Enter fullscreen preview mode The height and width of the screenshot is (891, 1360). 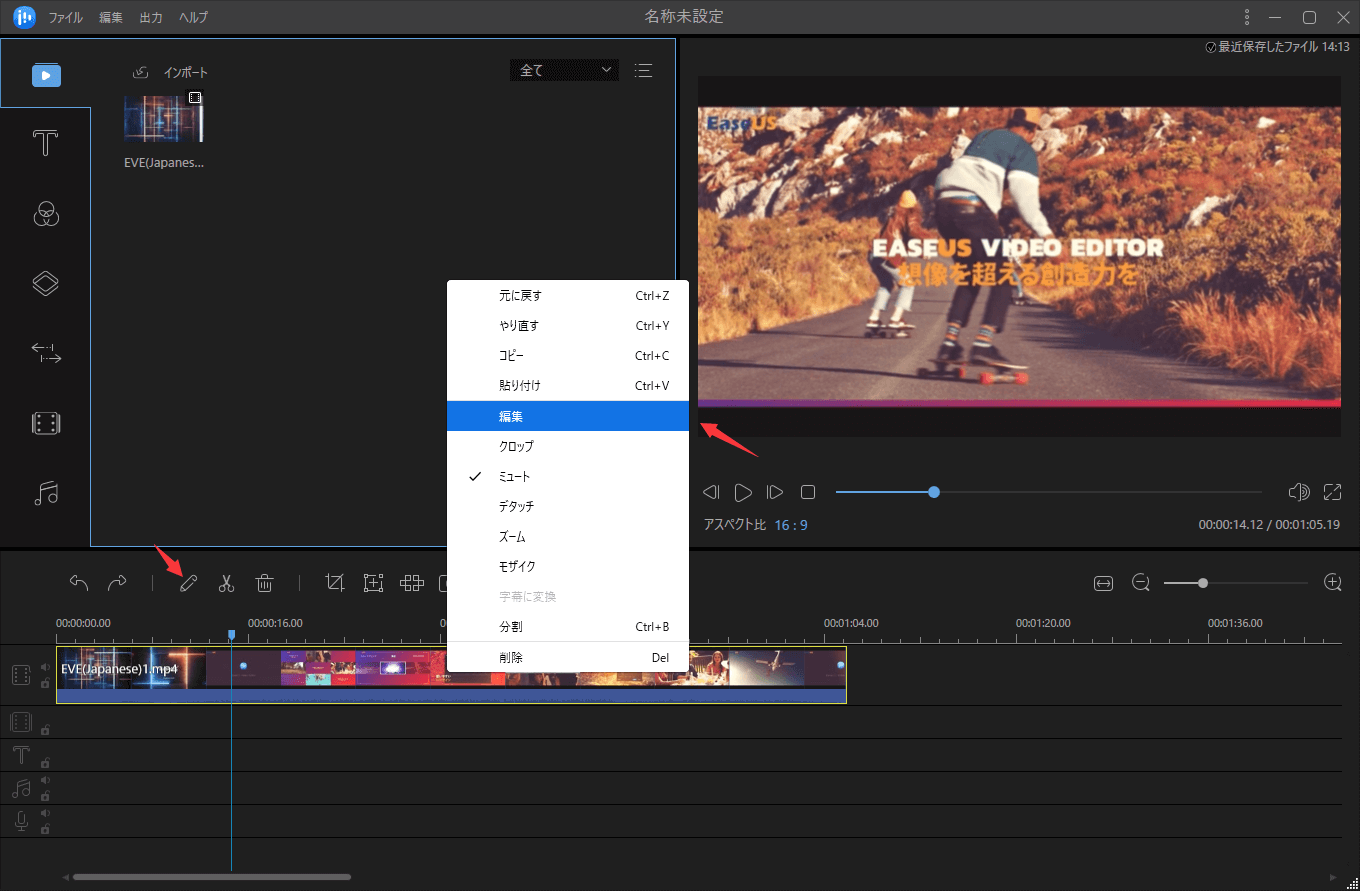pos(1332,492)
